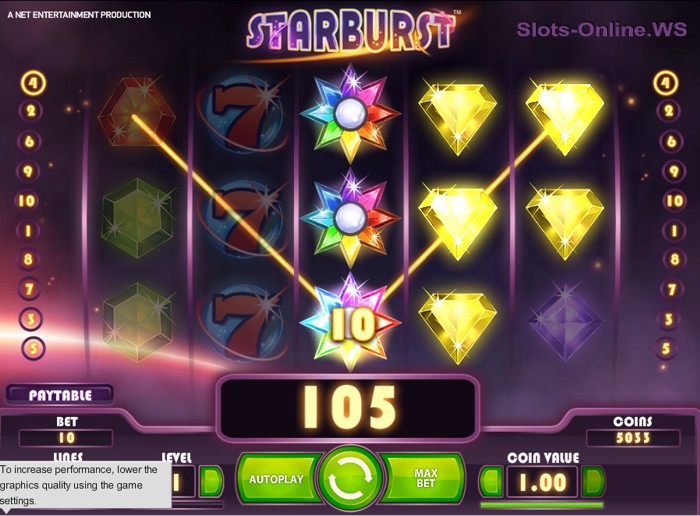Click the Max Bet button

pos(424,479)
